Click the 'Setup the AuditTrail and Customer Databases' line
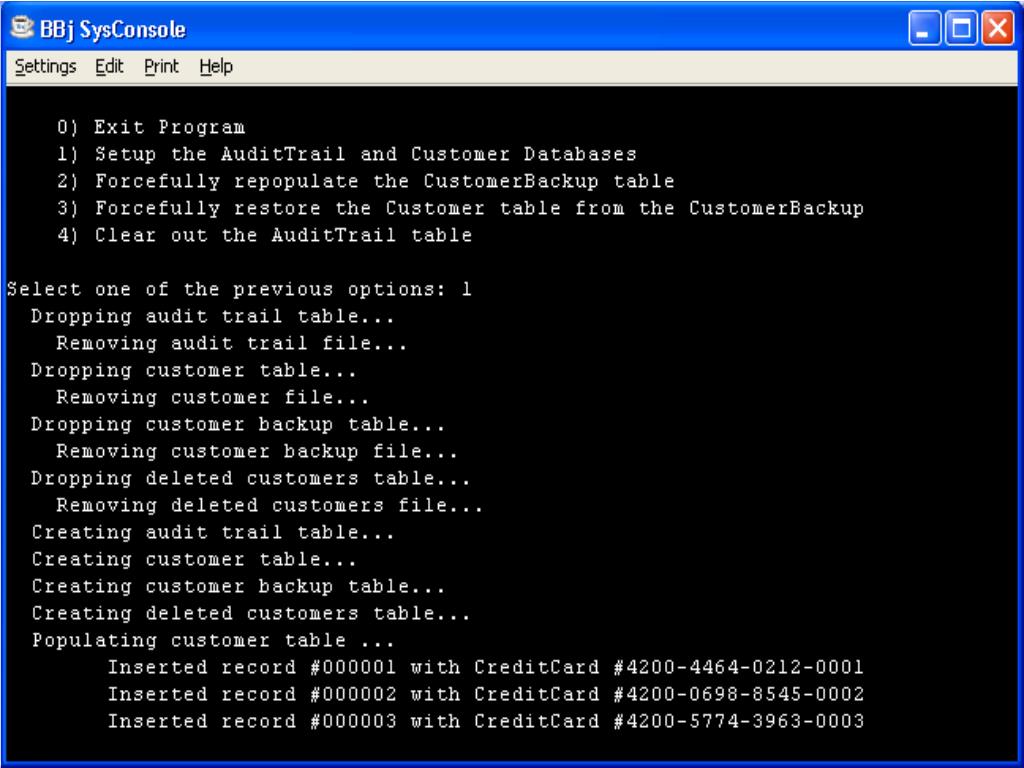 346,154
